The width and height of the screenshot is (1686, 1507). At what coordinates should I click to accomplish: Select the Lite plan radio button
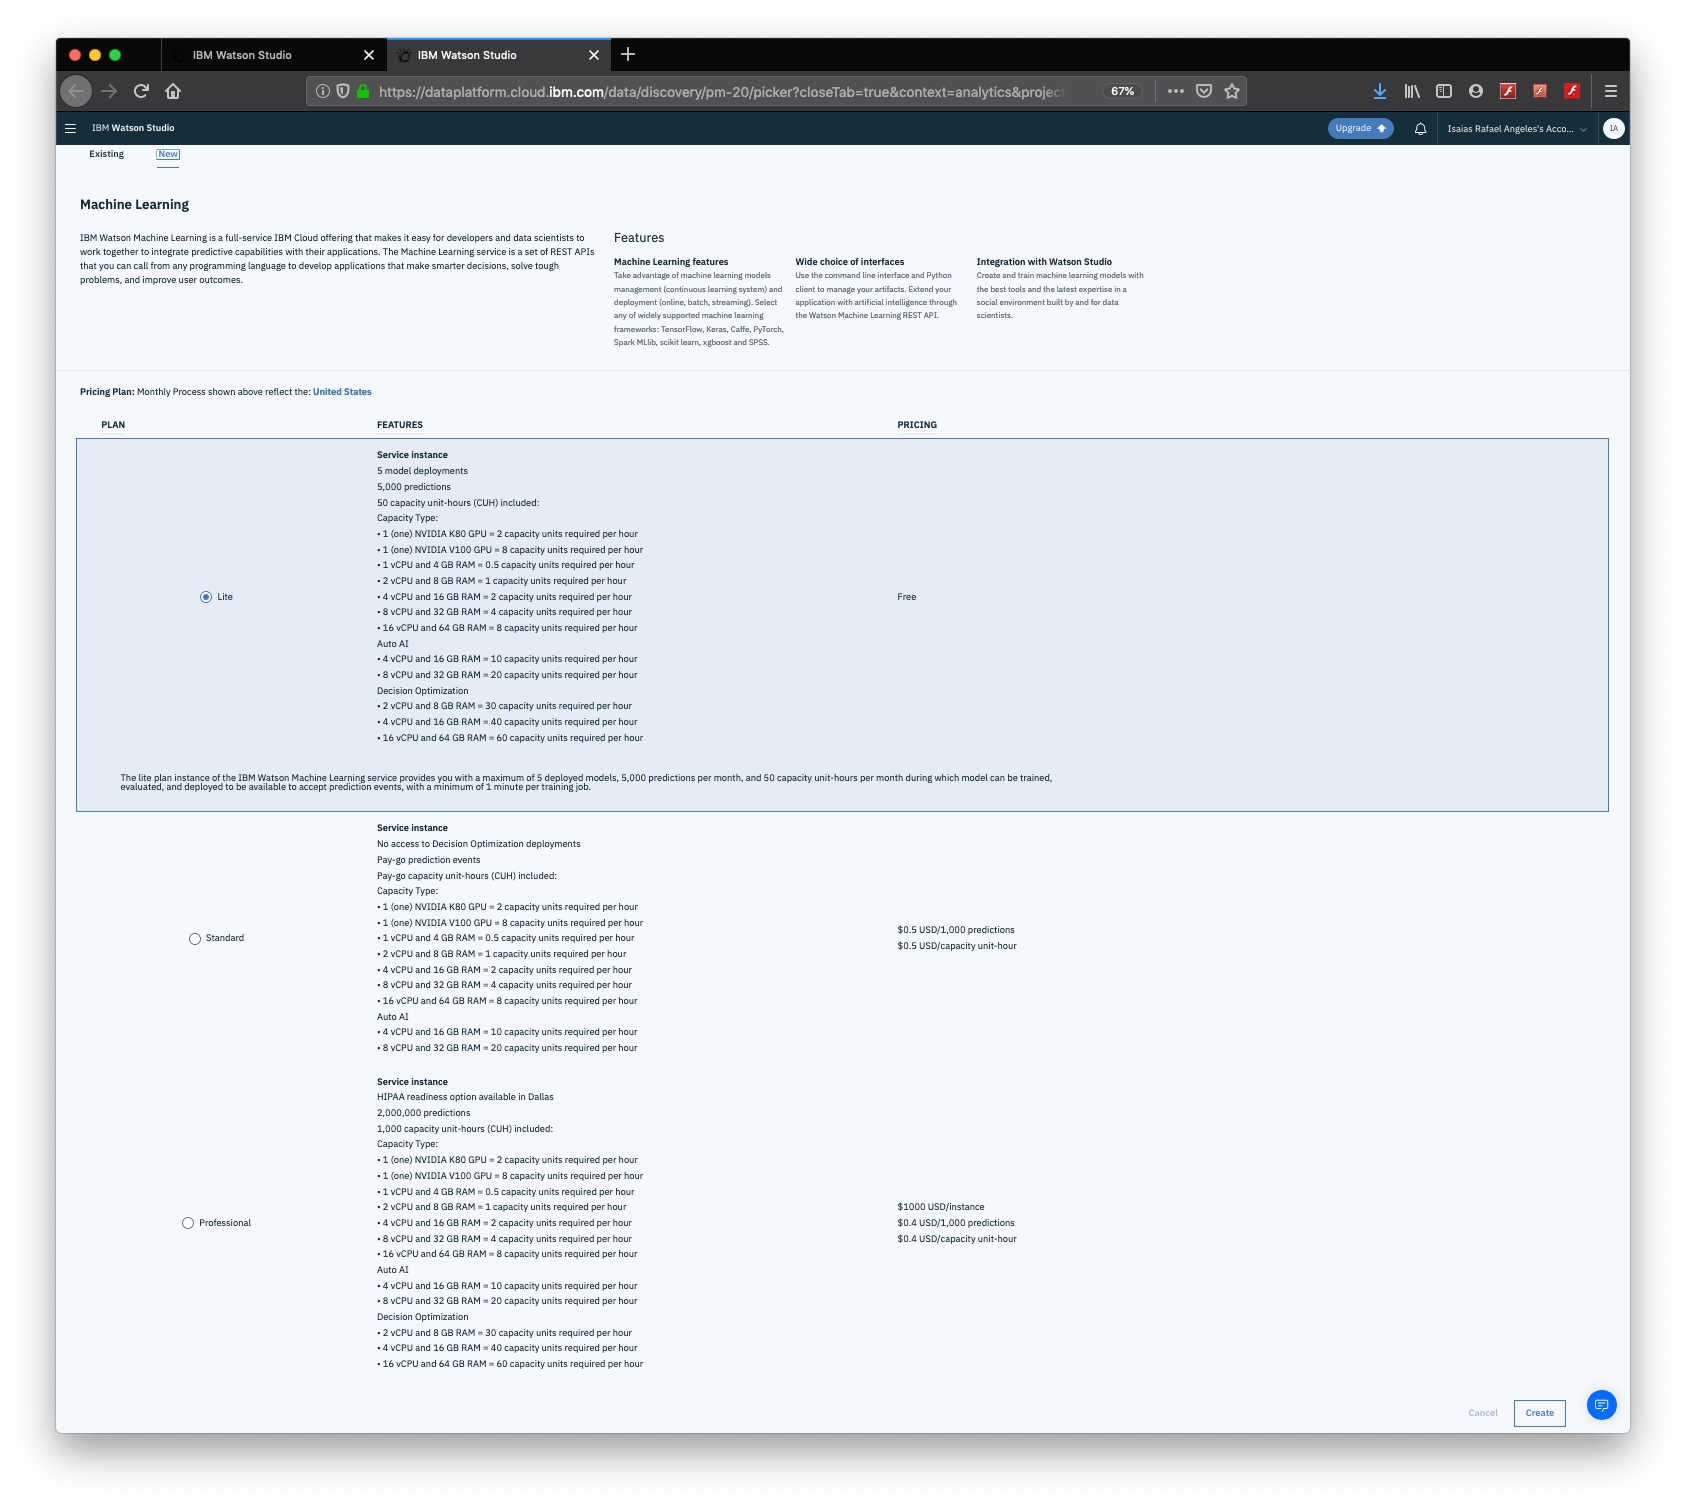point(206,597)
